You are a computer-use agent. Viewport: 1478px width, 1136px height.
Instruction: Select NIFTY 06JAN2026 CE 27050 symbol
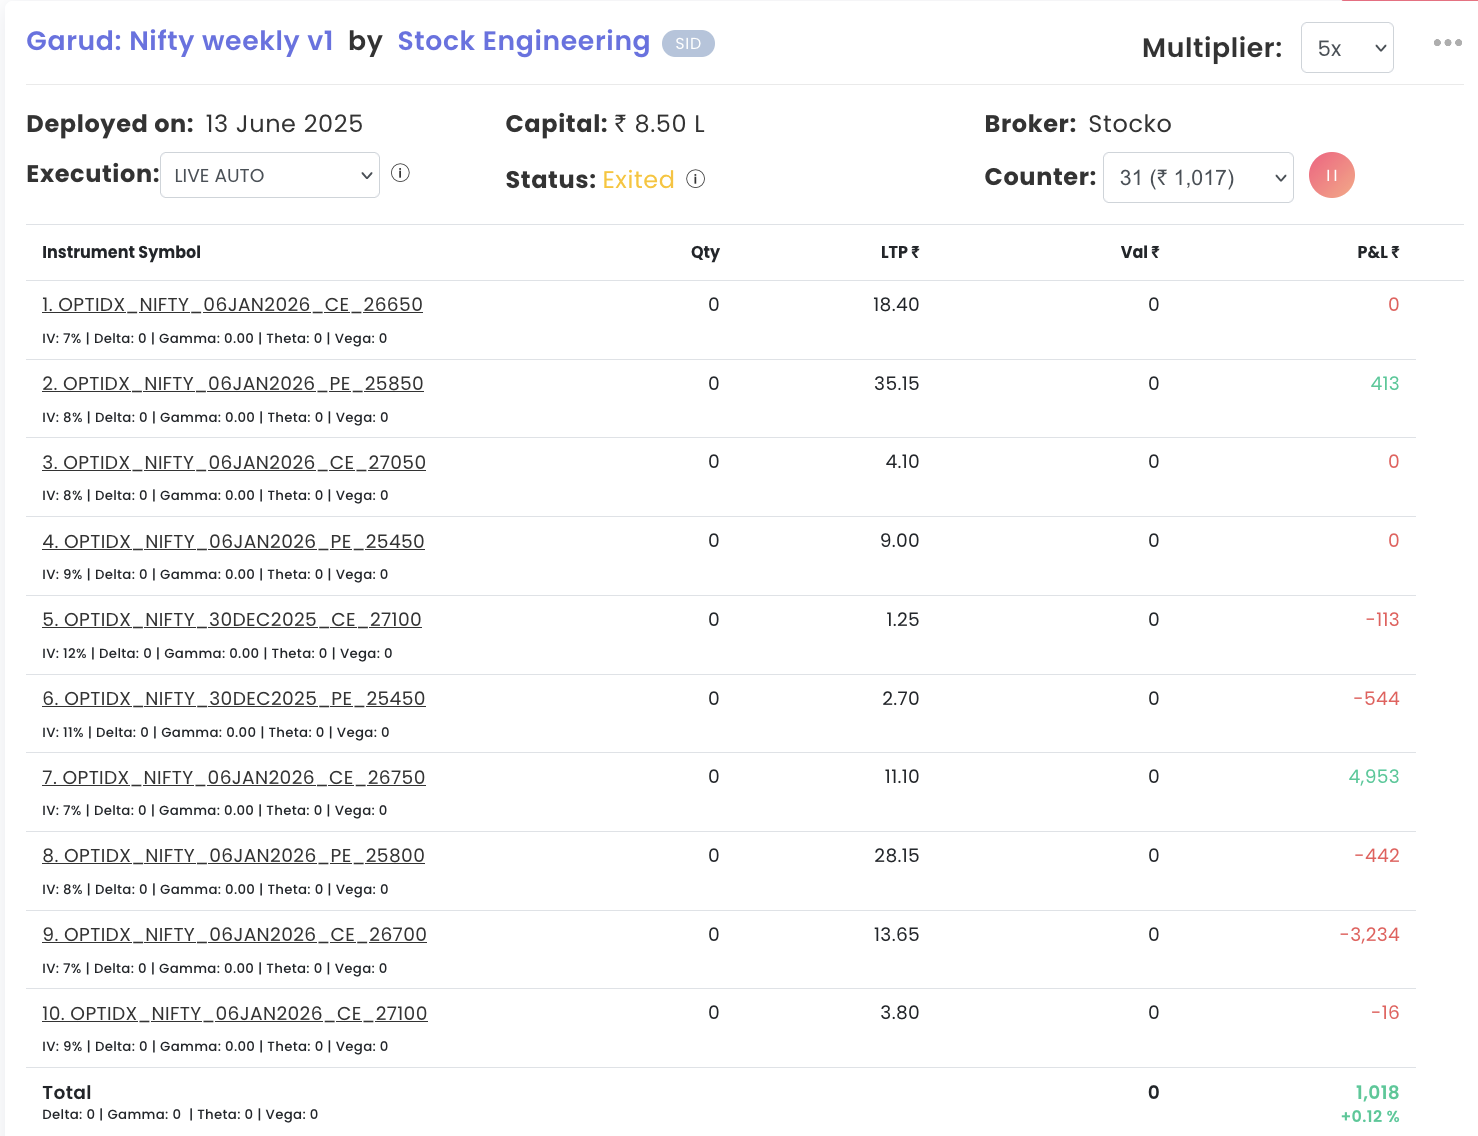click(x=234, y=463)
